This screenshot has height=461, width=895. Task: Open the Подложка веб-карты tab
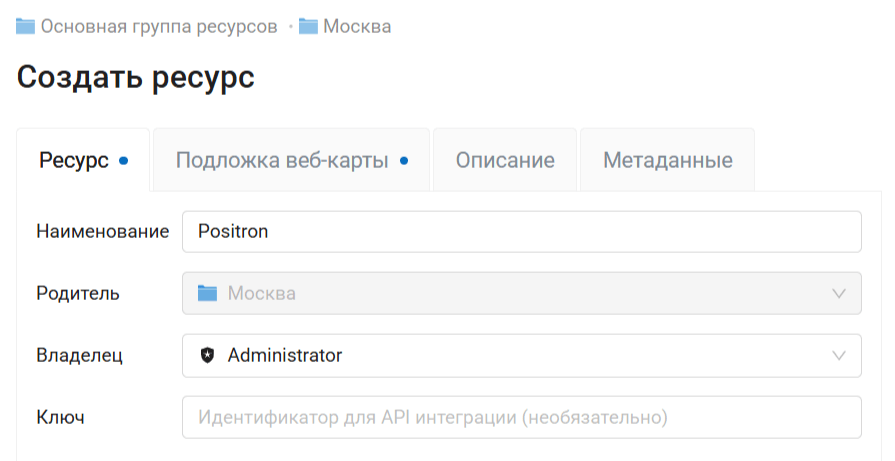[282, 160]
